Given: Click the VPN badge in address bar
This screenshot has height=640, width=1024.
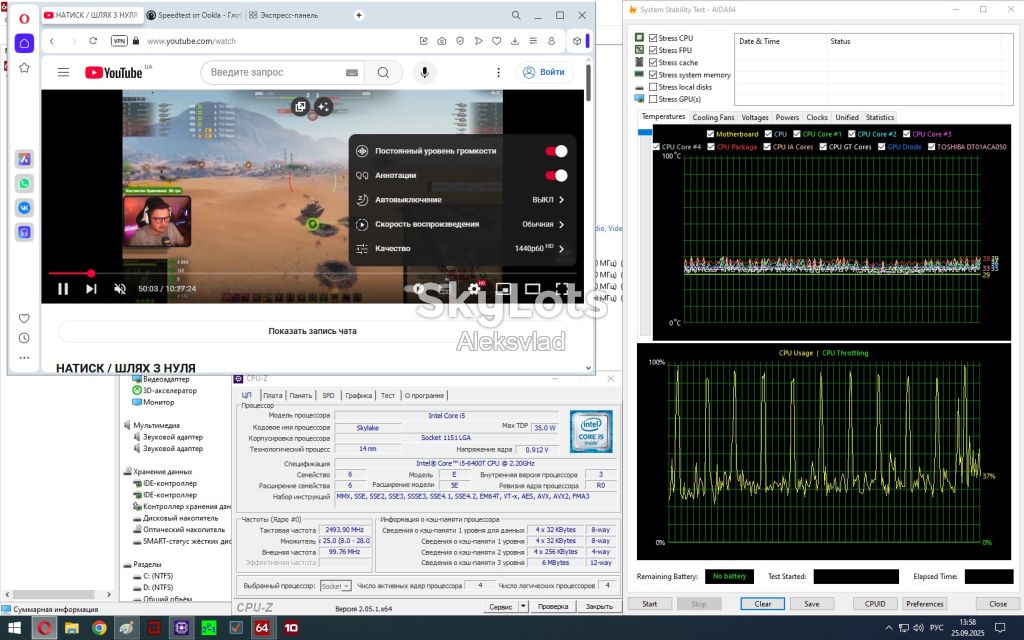Looking at the screenshot, I should coord(119,40).
